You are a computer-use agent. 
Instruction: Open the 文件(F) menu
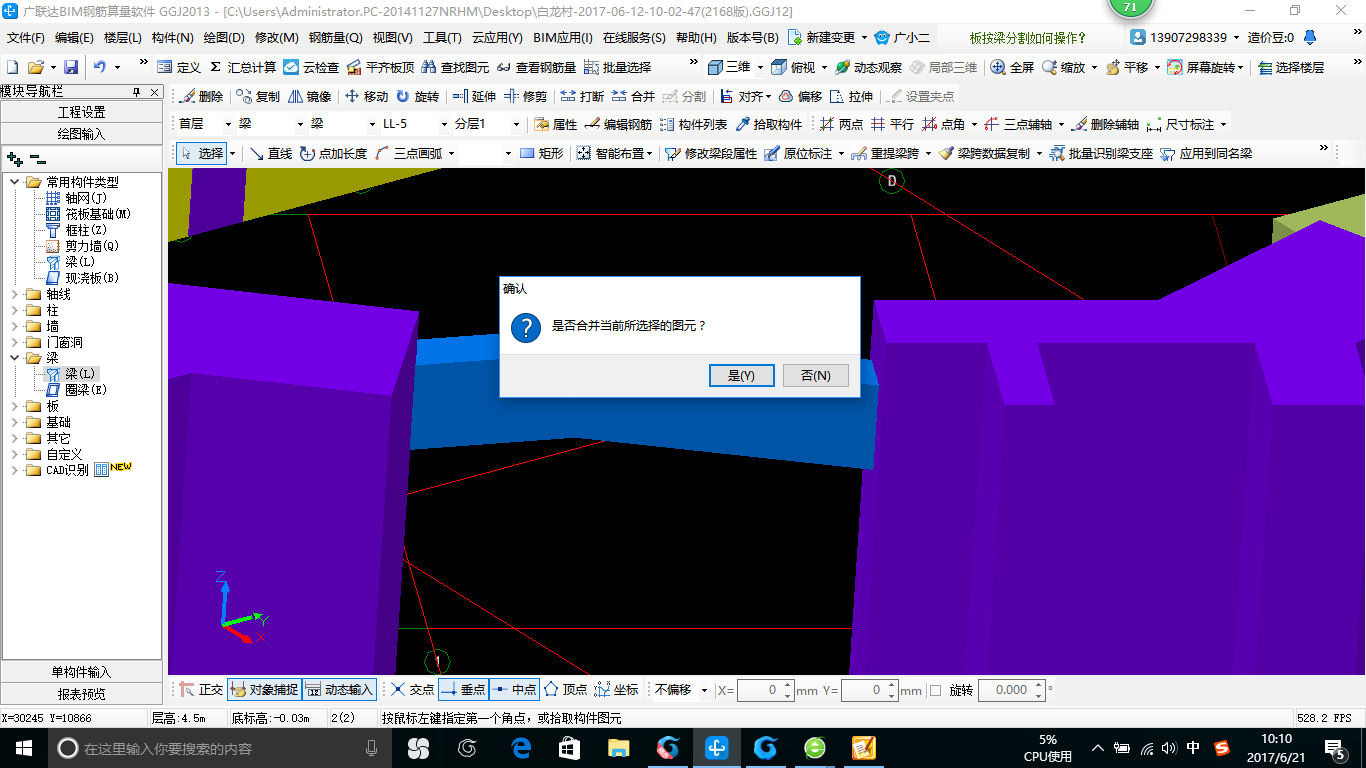coord(26,38)
